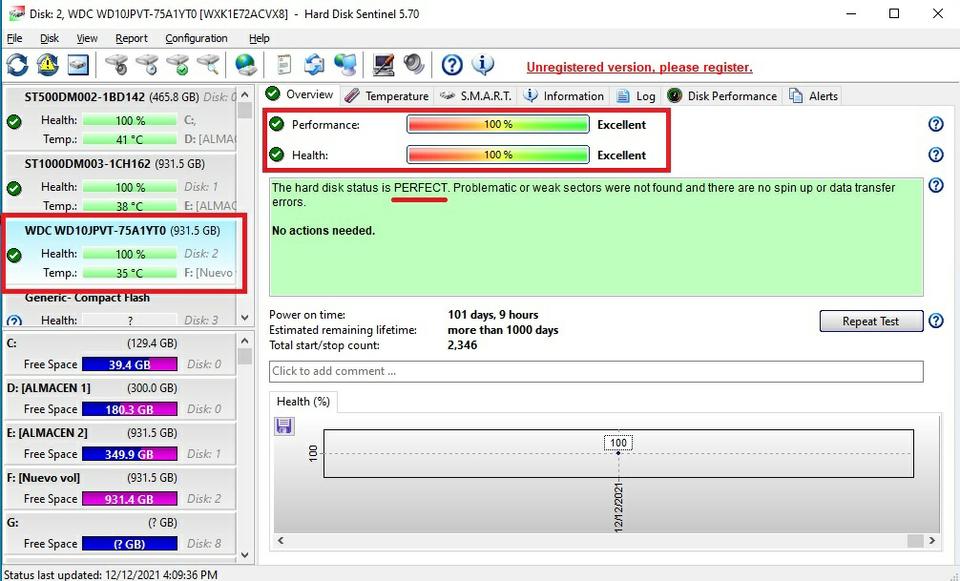Click the 'Unregistered version, please register' link
This screenshot has width=960, height=581.
(x=639, y=67)
